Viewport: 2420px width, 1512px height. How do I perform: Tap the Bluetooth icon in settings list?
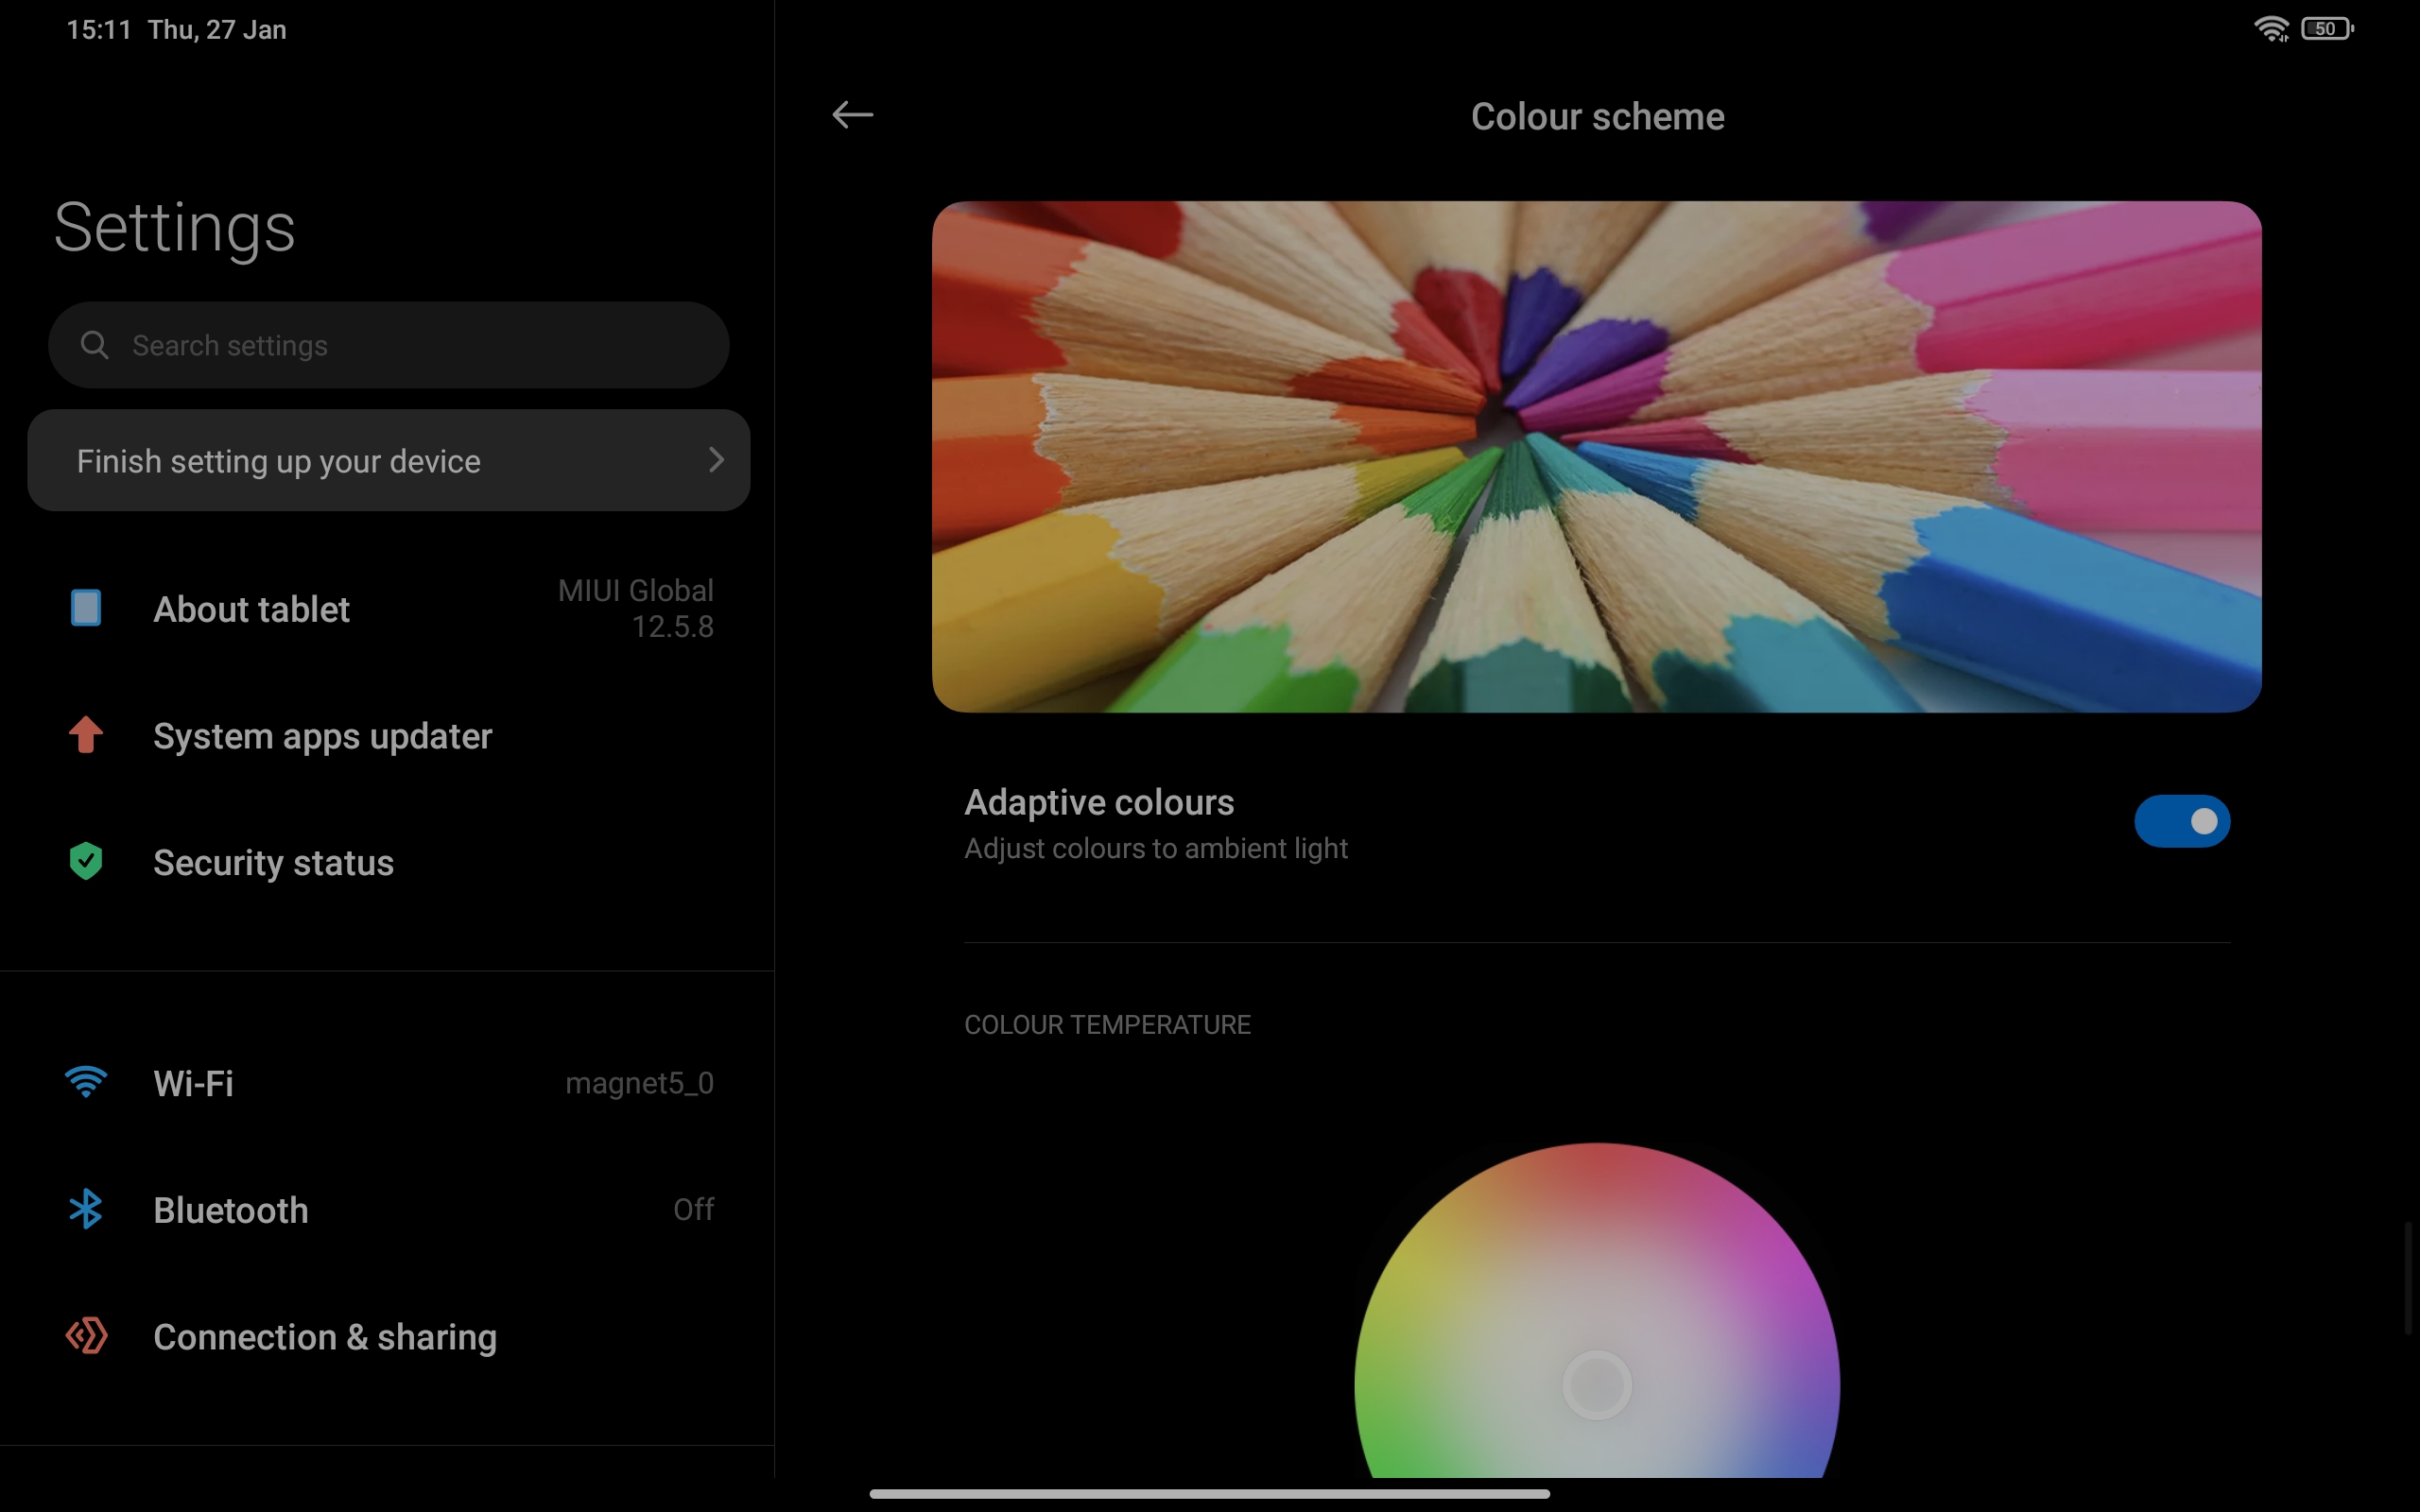(x=86, y=1209)
